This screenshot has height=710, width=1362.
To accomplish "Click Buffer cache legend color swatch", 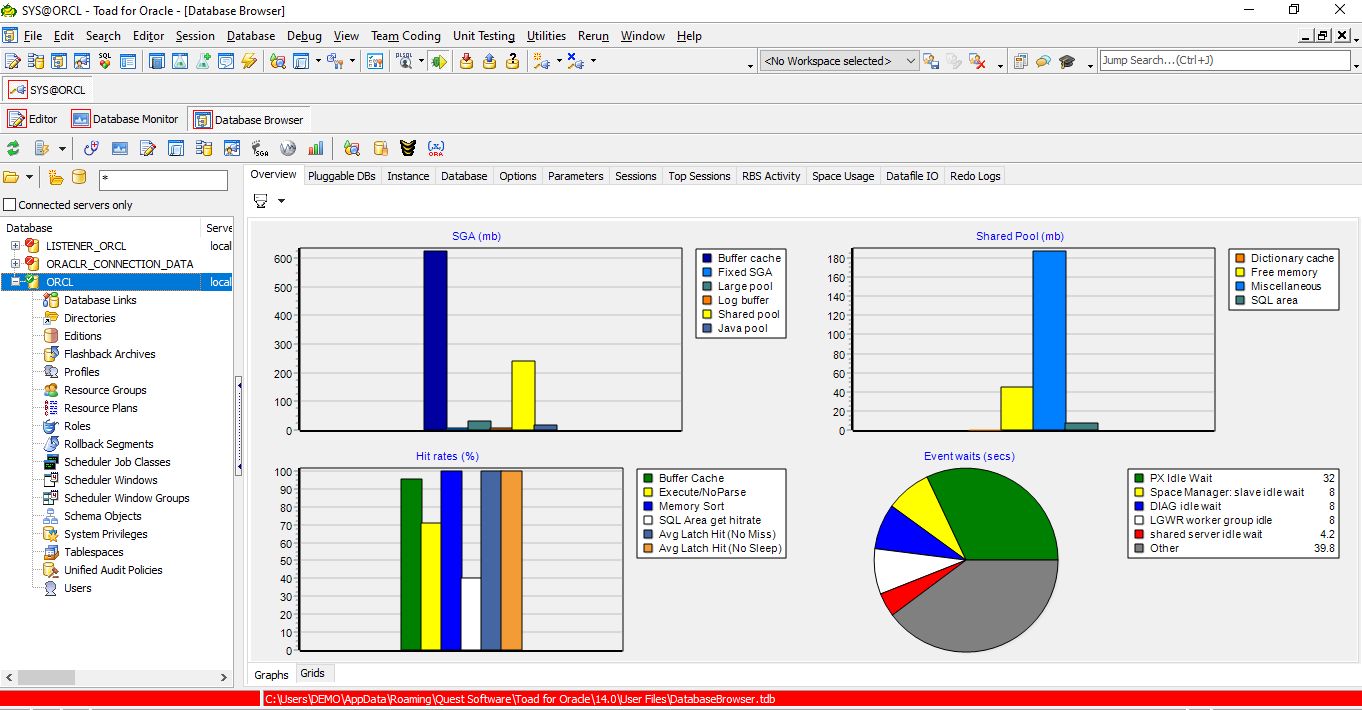I will [707, 258].
